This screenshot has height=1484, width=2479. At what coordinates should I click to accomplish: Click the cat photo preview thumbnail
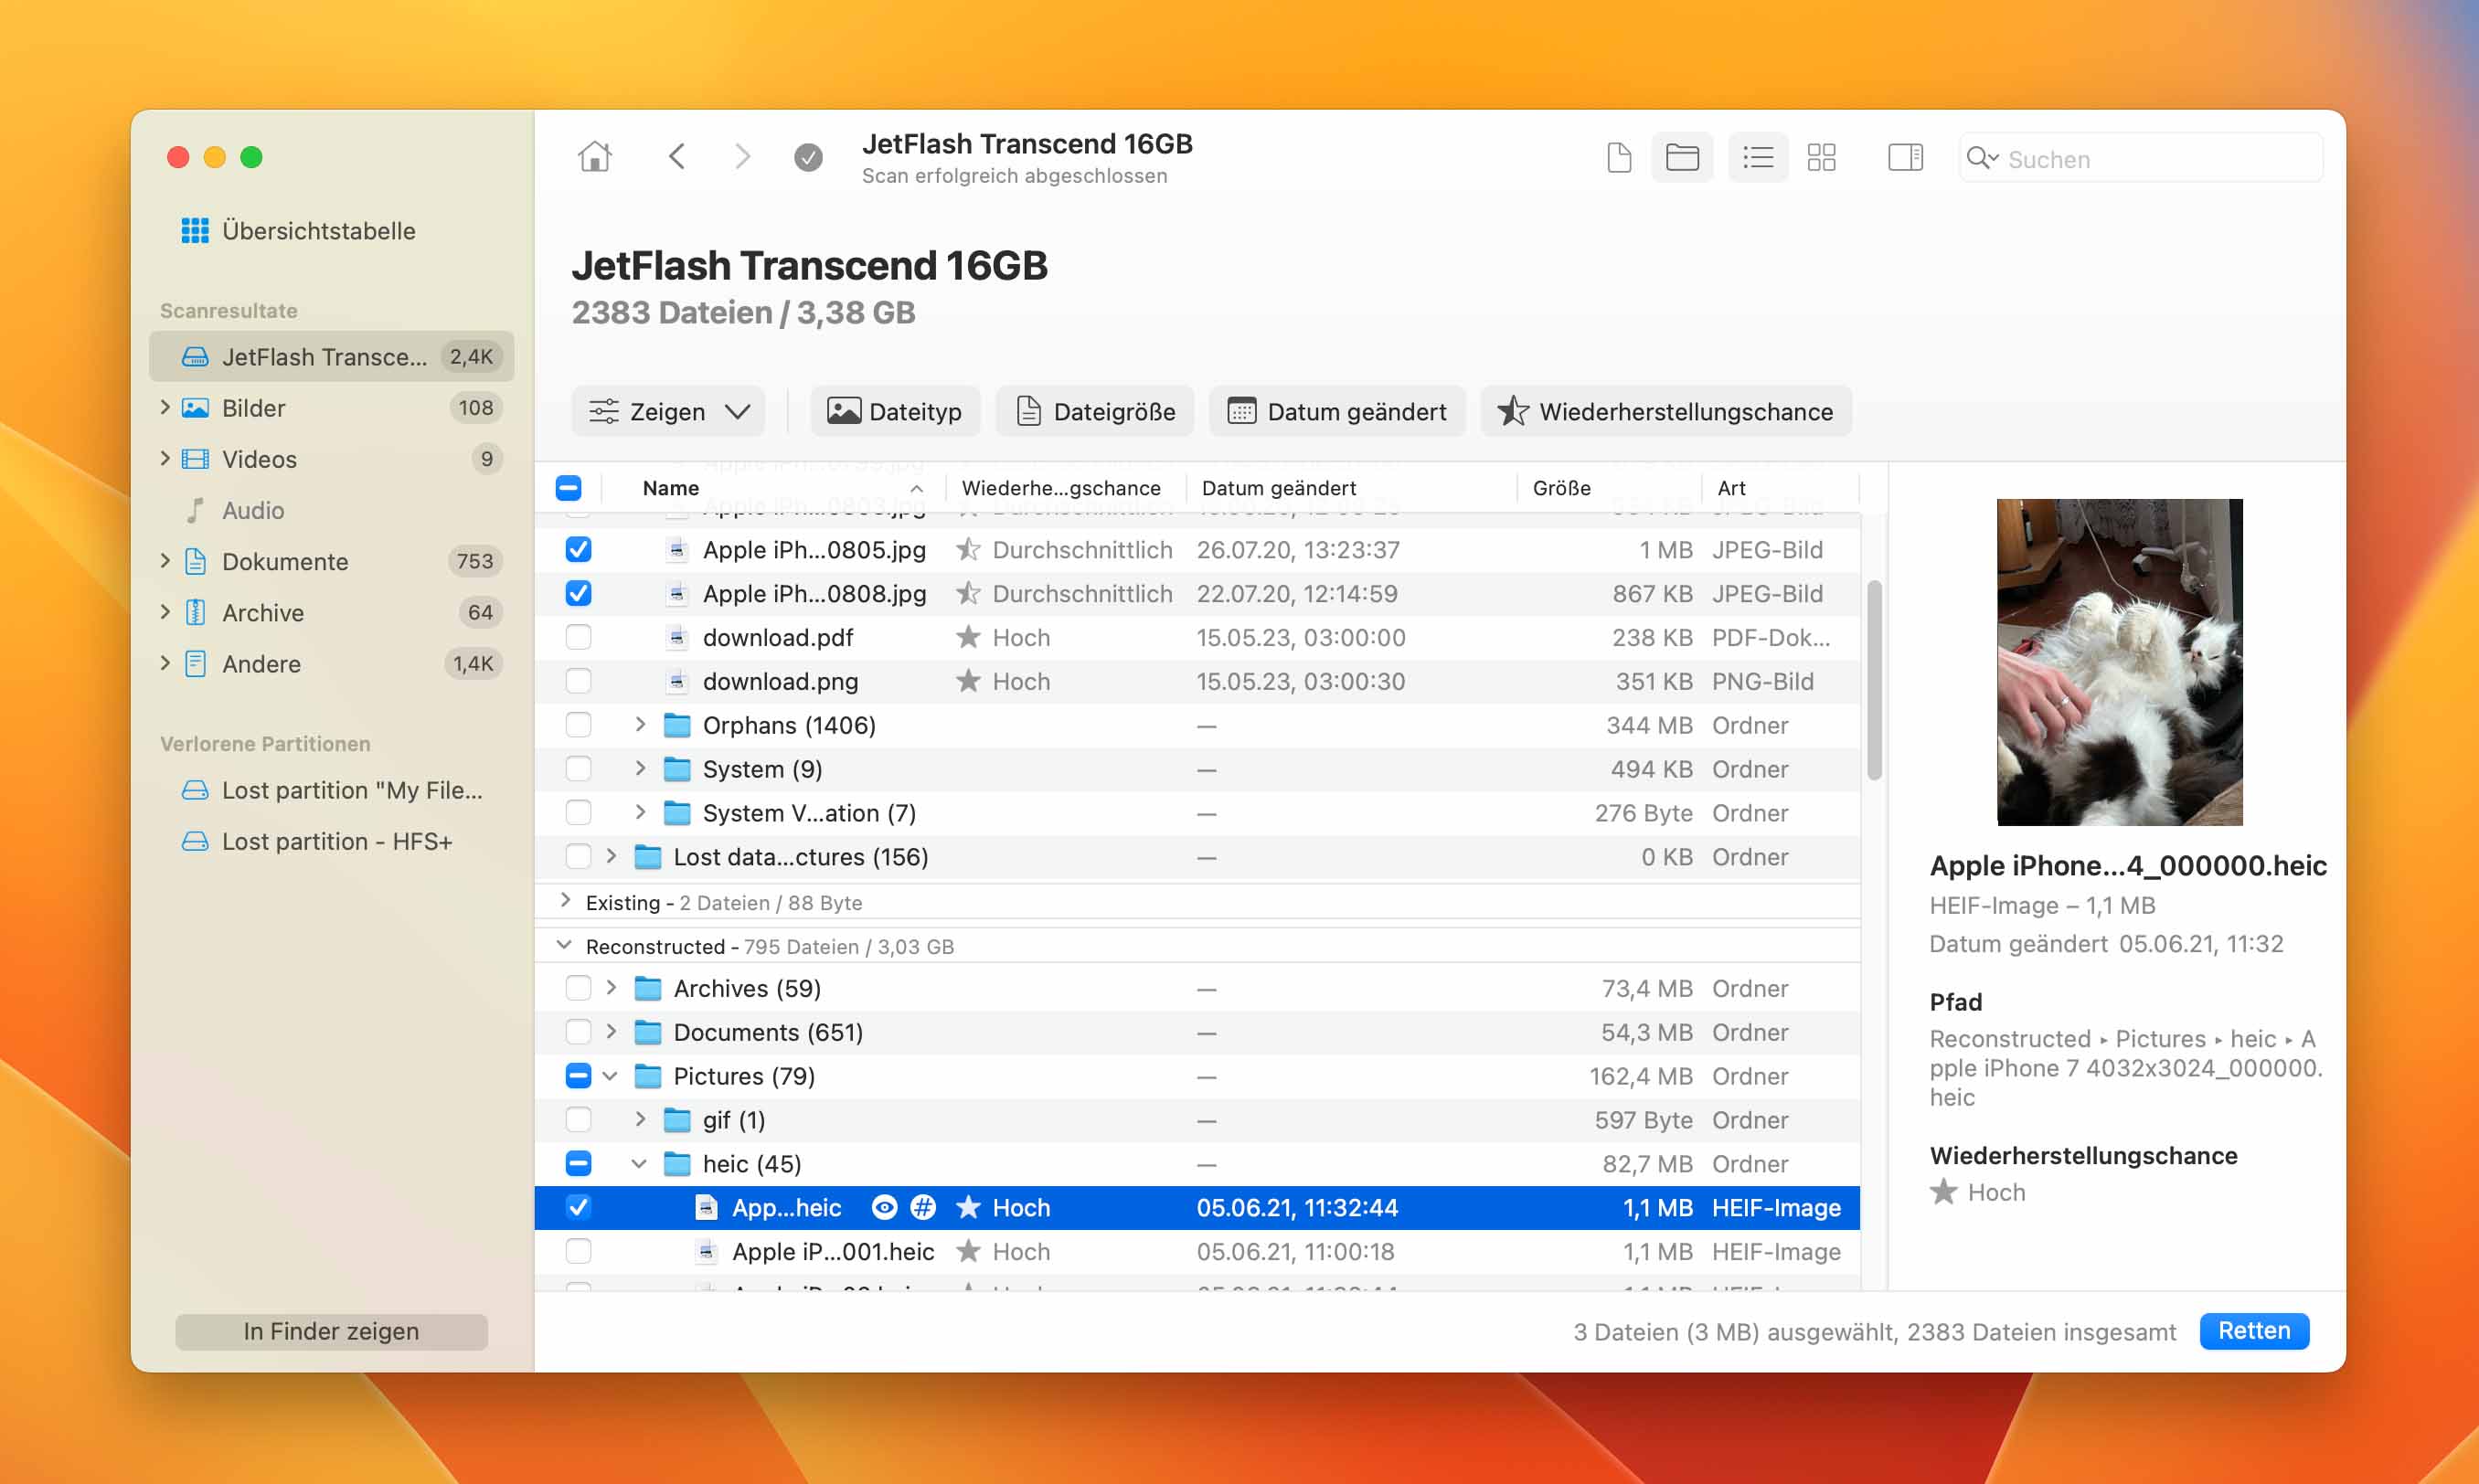pyautogui.click(x=2119, y=662)
